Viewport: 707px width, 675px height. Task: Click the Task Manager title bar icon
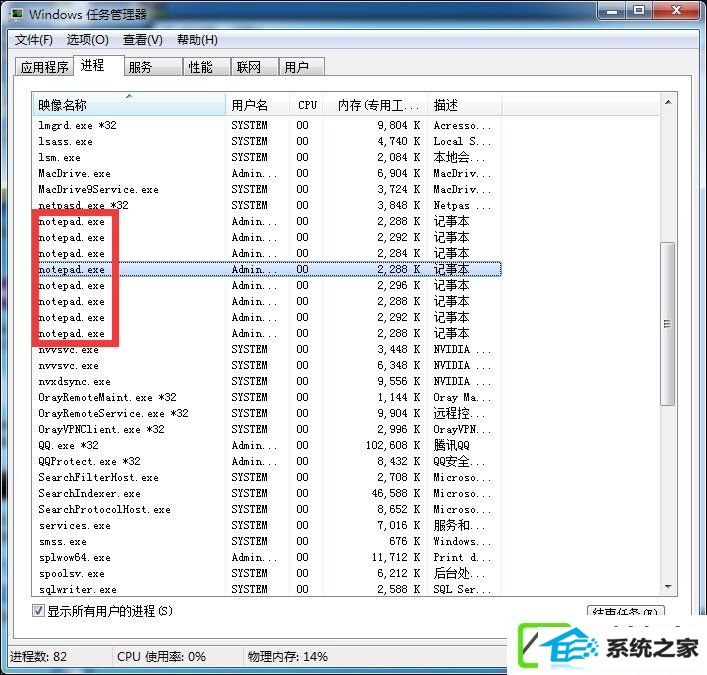pyautogui.click(x=17, y=14)
